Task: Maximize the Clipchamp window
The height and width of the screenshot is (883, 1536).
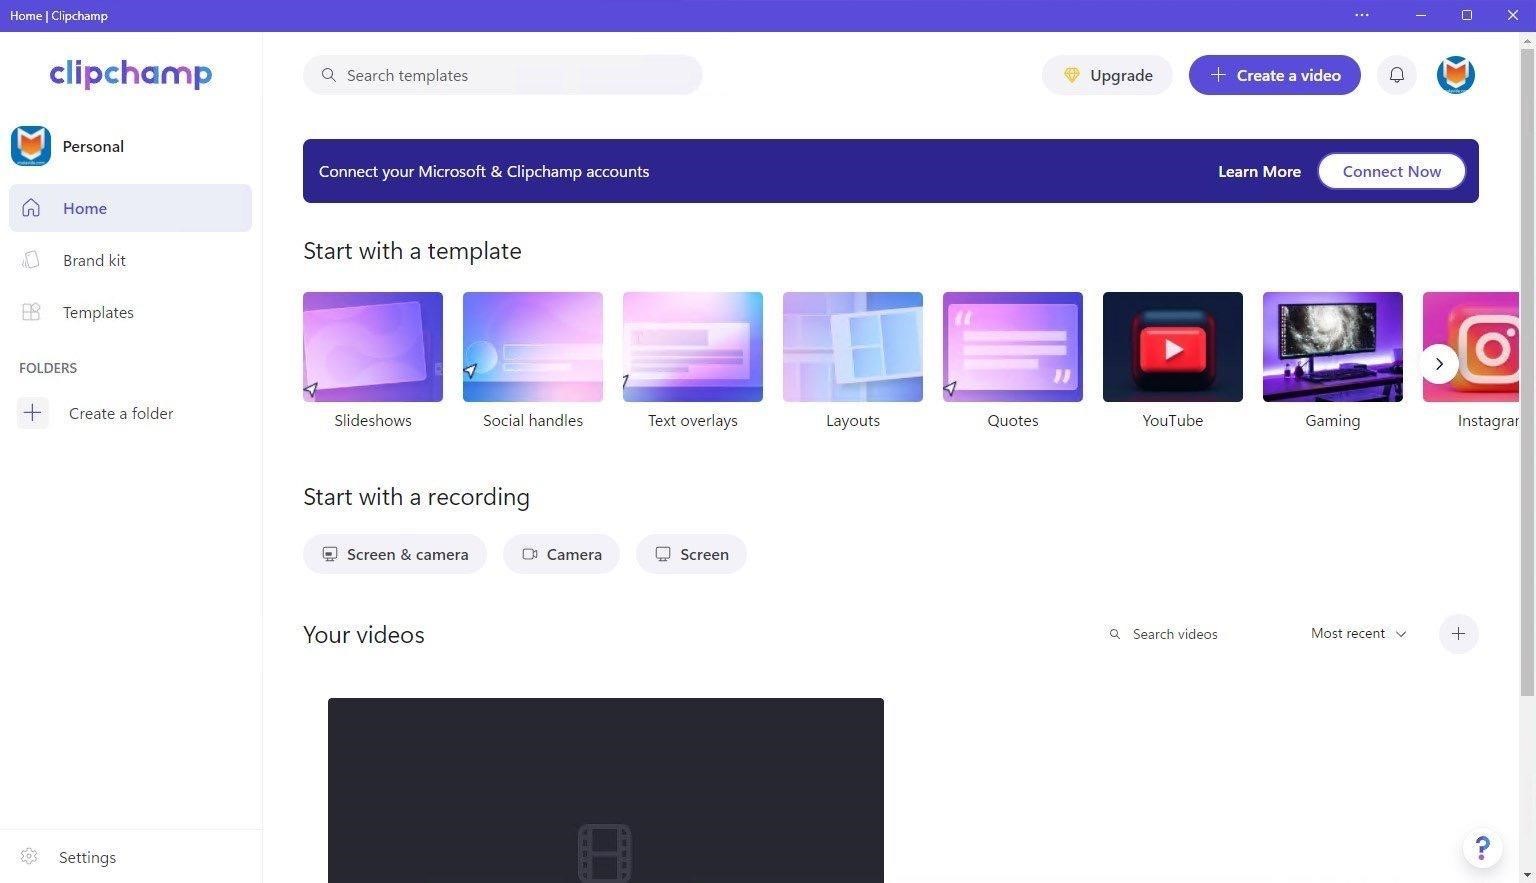Action: pos(1467,15)
